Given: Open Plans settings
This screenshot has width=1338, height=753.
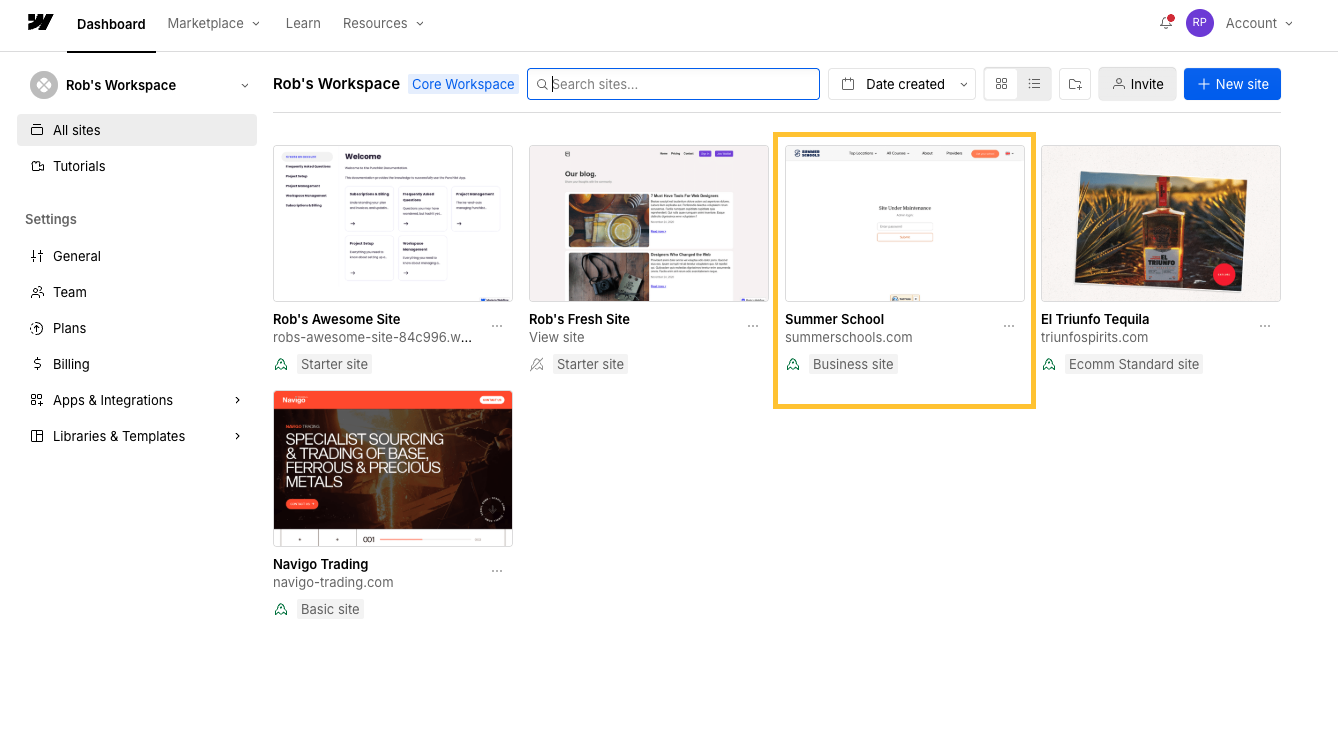Looking at the screenshot, I should tap(137, 328).
